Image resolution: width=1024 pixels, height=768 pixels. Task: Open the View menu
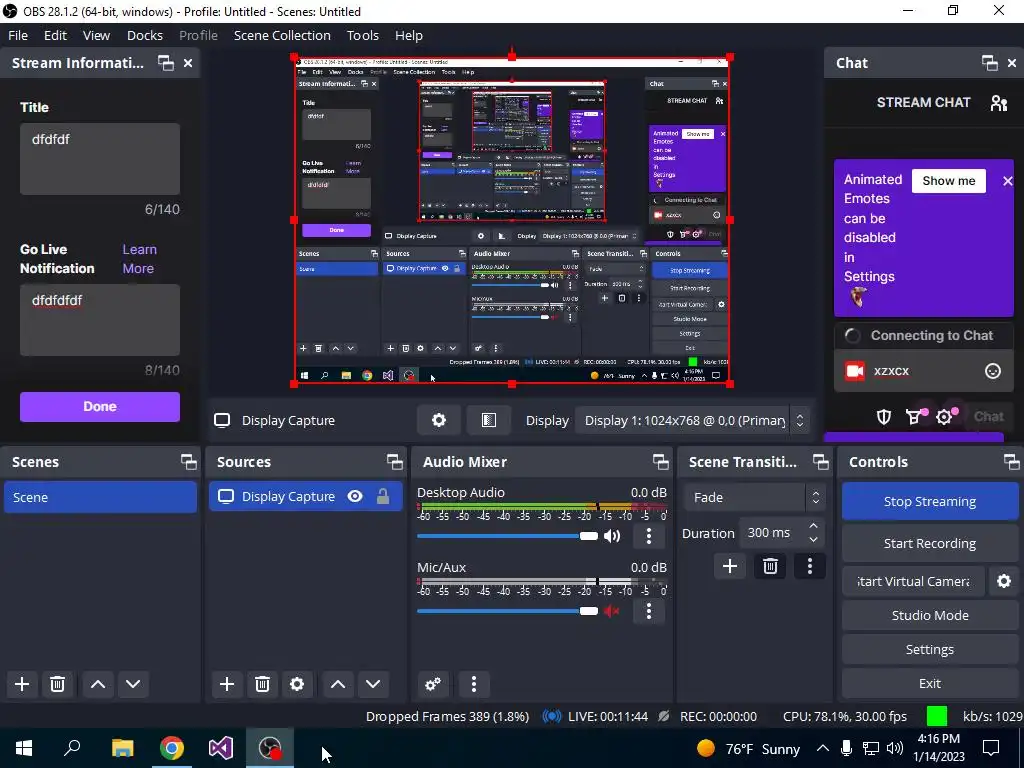pos(96,35)
